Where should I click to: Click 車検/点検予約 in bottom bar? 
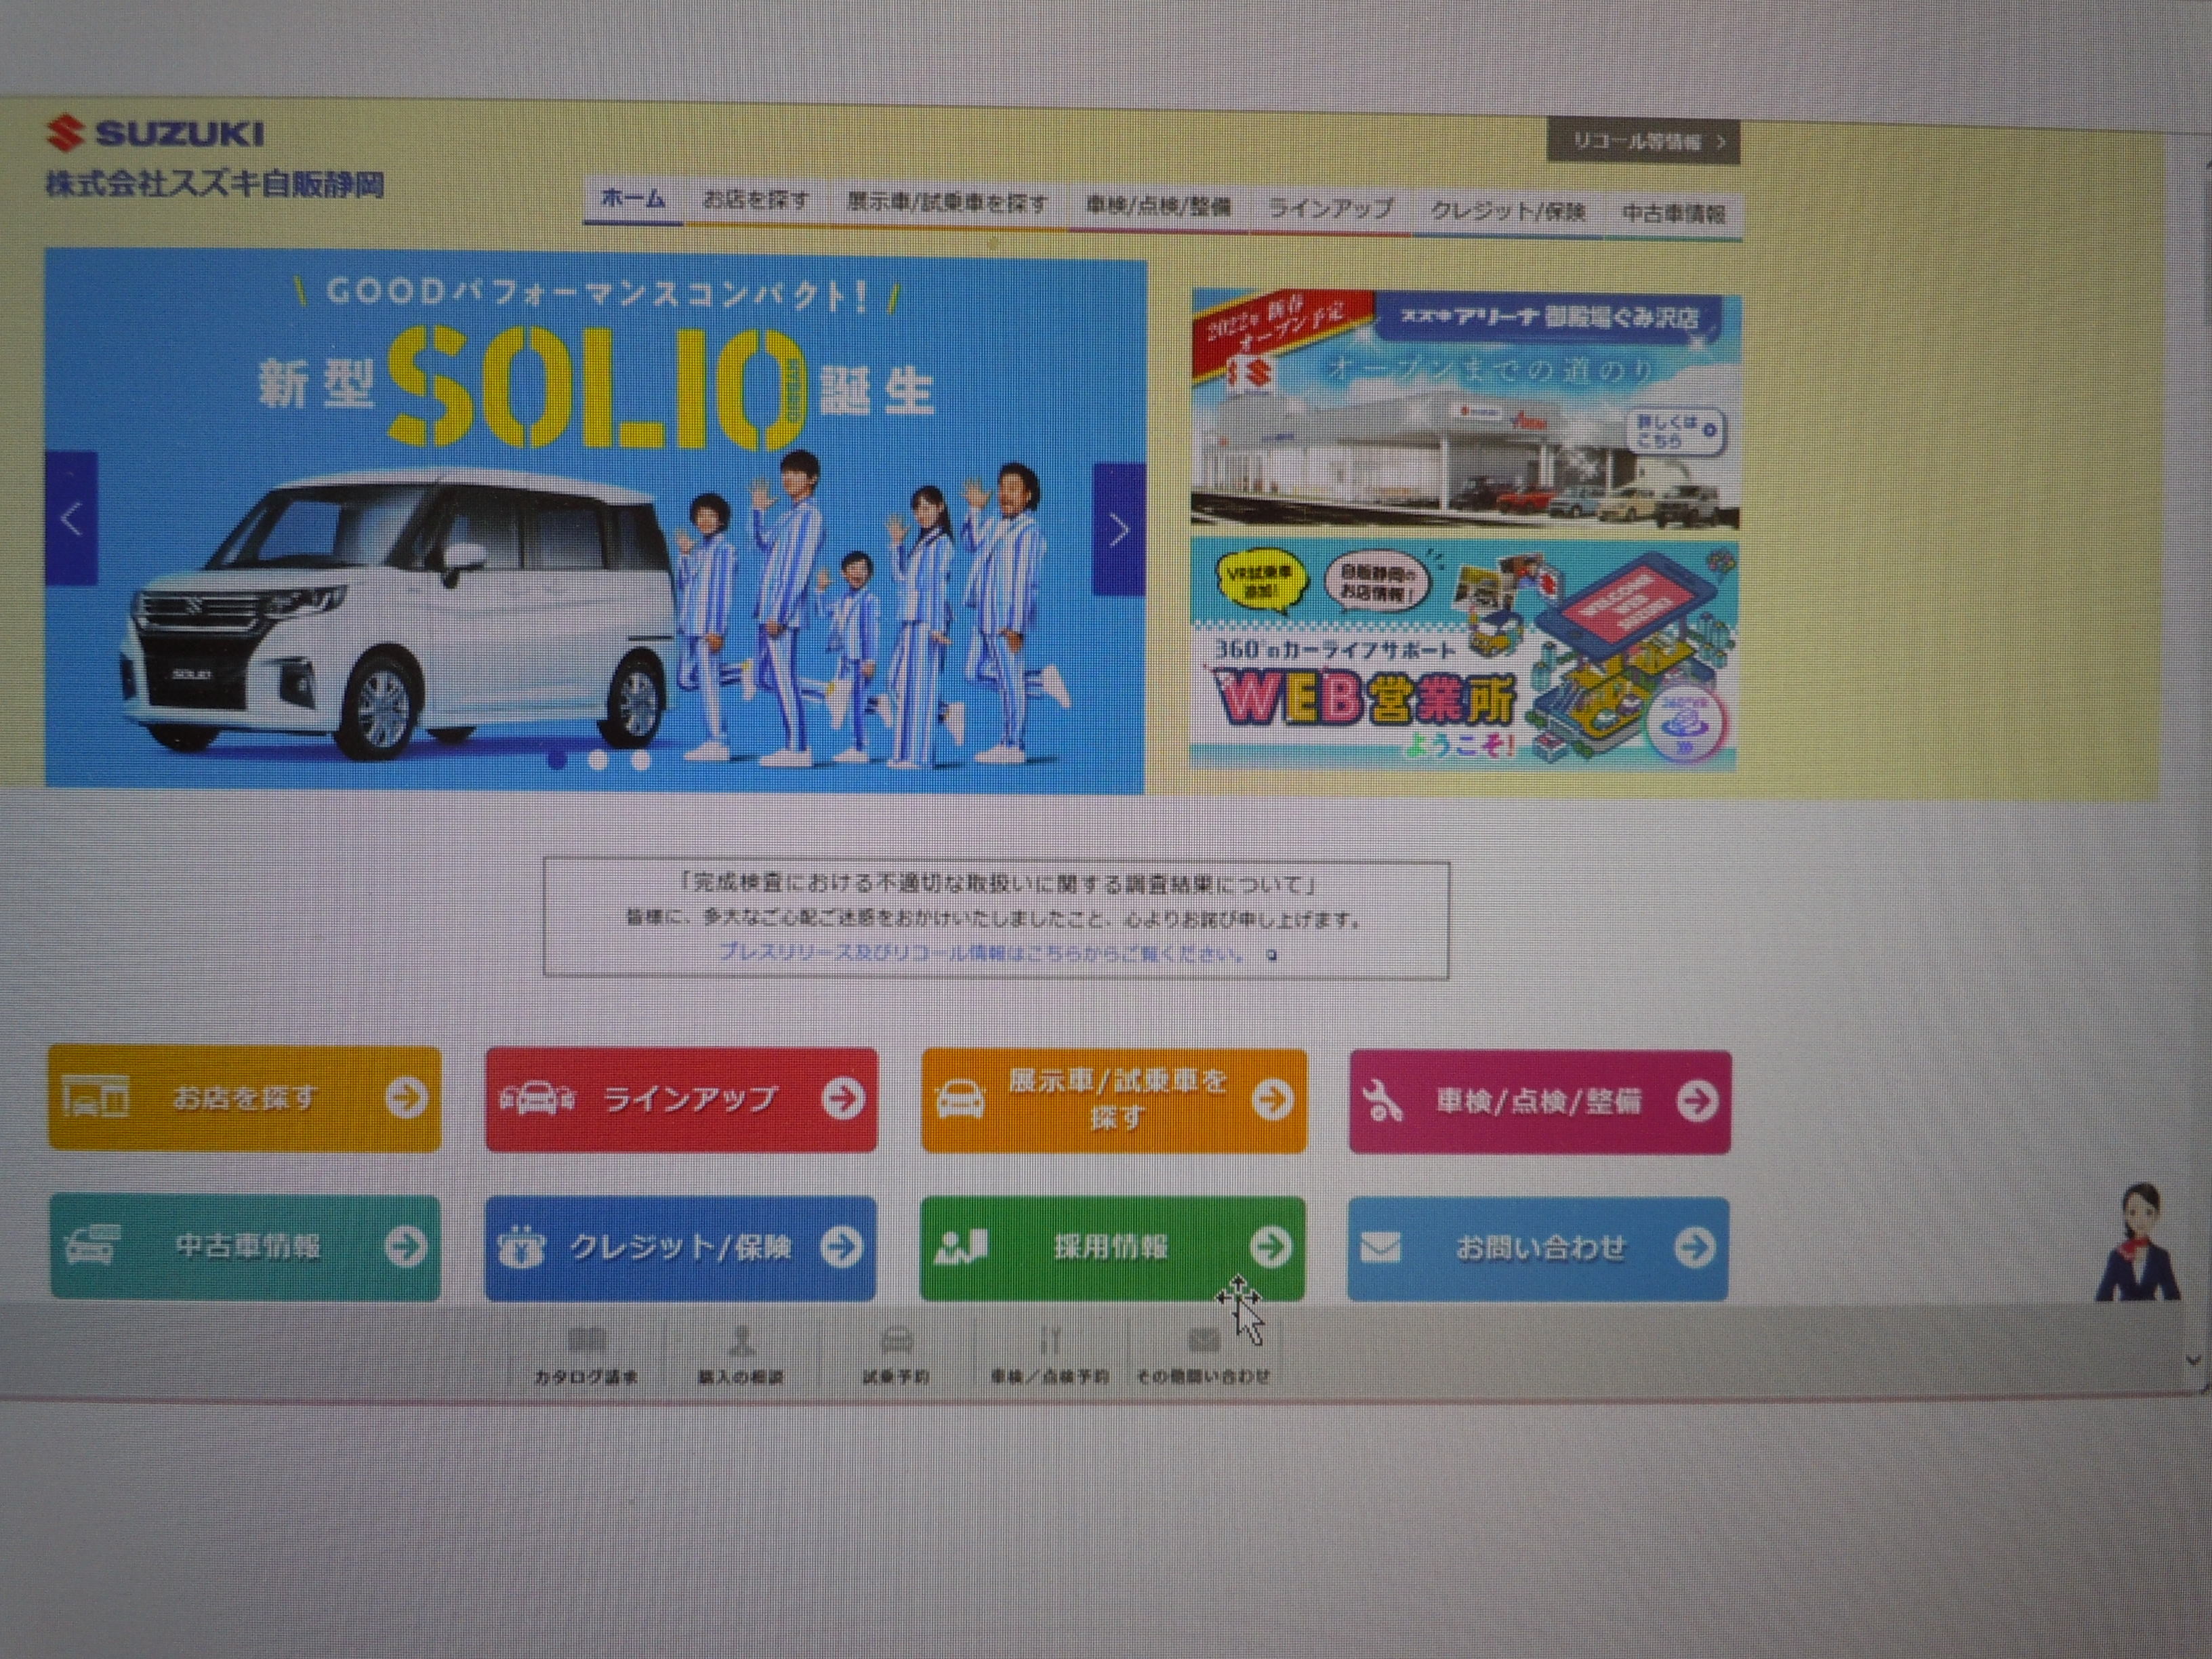(1049, 1355)
